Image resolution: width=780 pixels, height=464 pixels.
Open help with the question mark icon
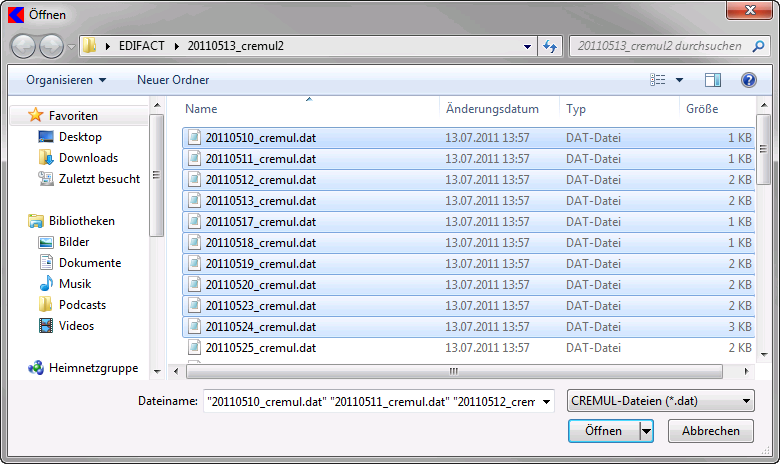coord(749,80)
